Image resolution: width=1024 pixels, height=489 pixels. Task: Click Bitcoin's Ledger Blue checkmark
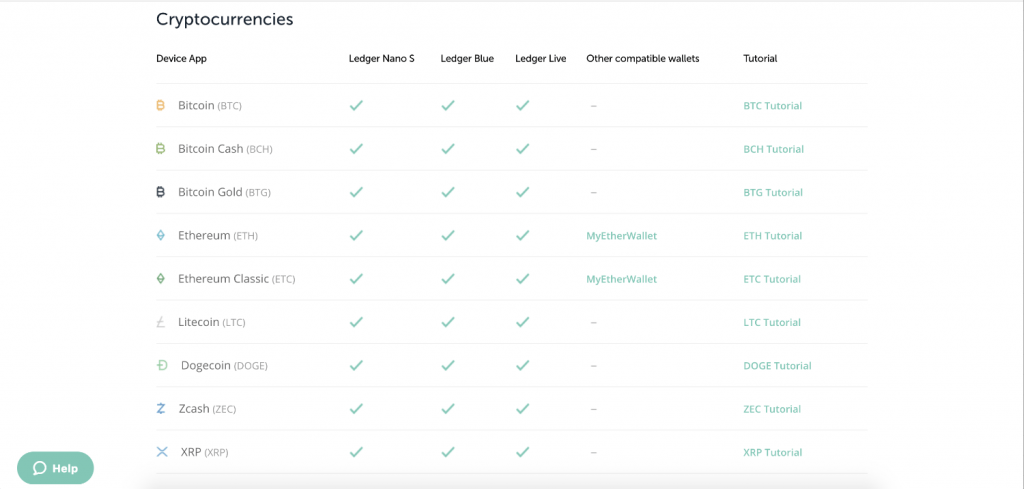click(x=447, y=105)
